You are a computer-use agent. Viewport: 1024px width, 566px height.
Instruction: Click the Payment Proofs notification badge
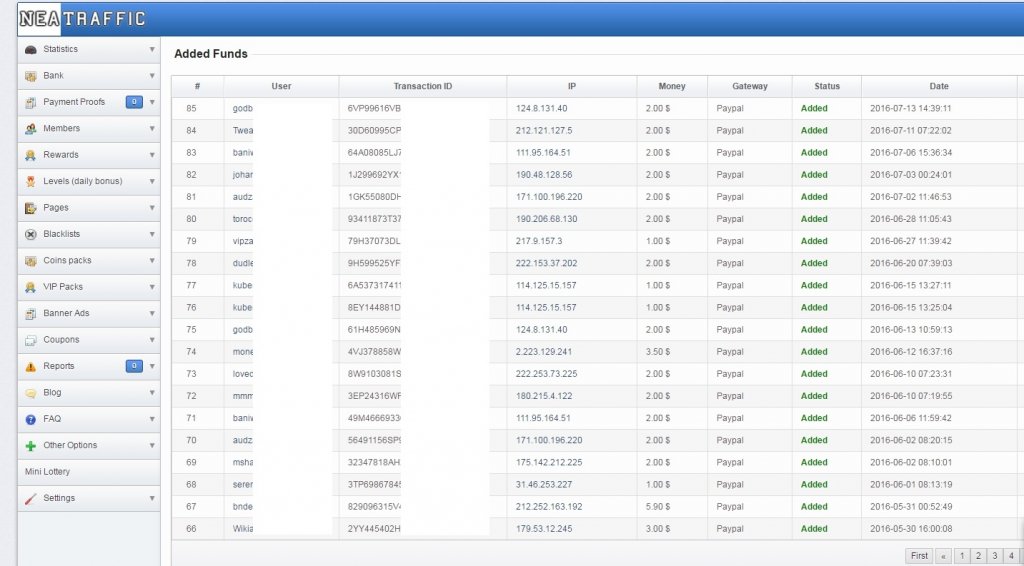click(134, 102)
